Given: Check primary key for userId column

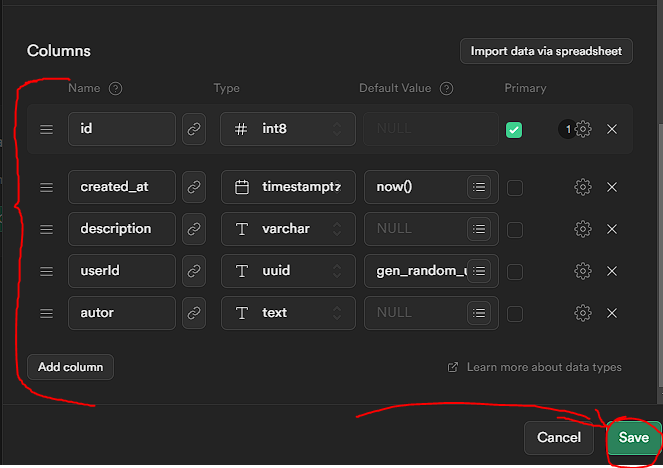Looking at the screenshot, I should (x=515, y=271).
